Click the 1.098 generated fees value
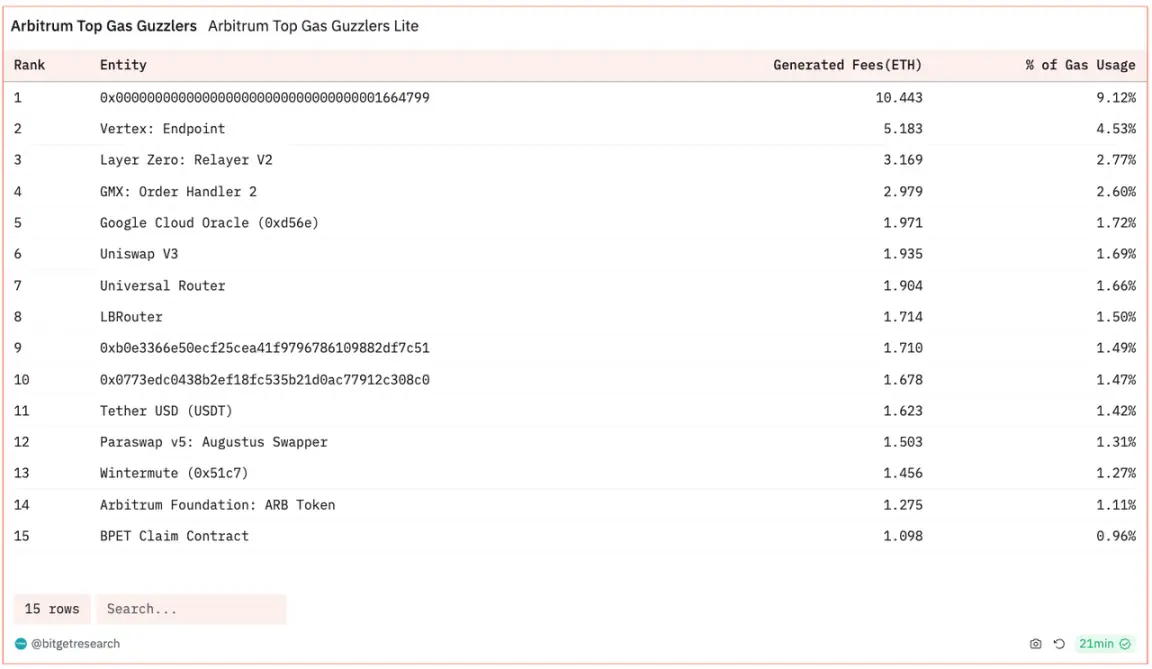Screen dimensions: 1152x669 [x=903, y=536]
